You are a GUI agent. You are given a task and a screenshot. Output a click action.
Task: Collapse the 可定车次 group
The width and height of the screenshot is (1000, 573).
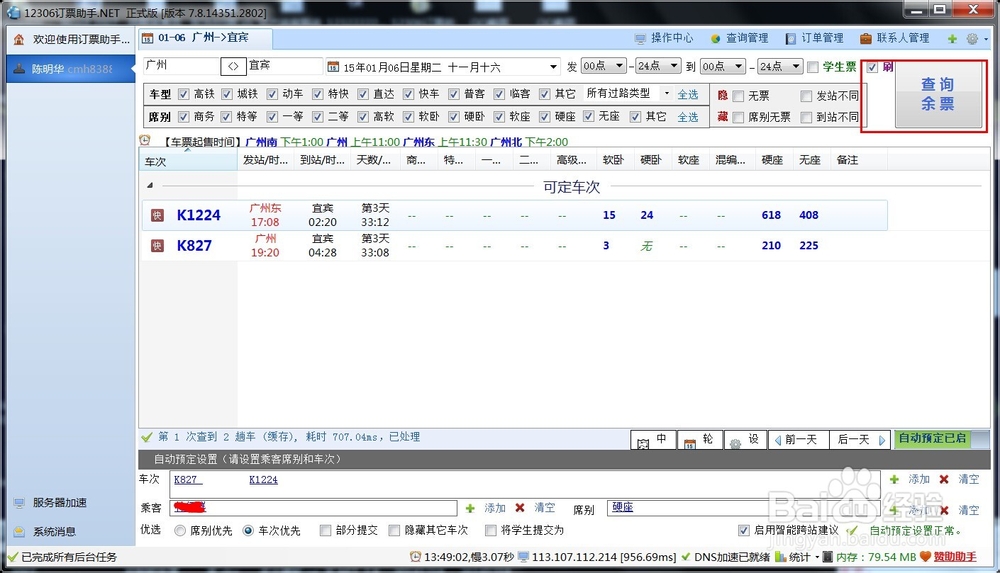click(150, 186)
